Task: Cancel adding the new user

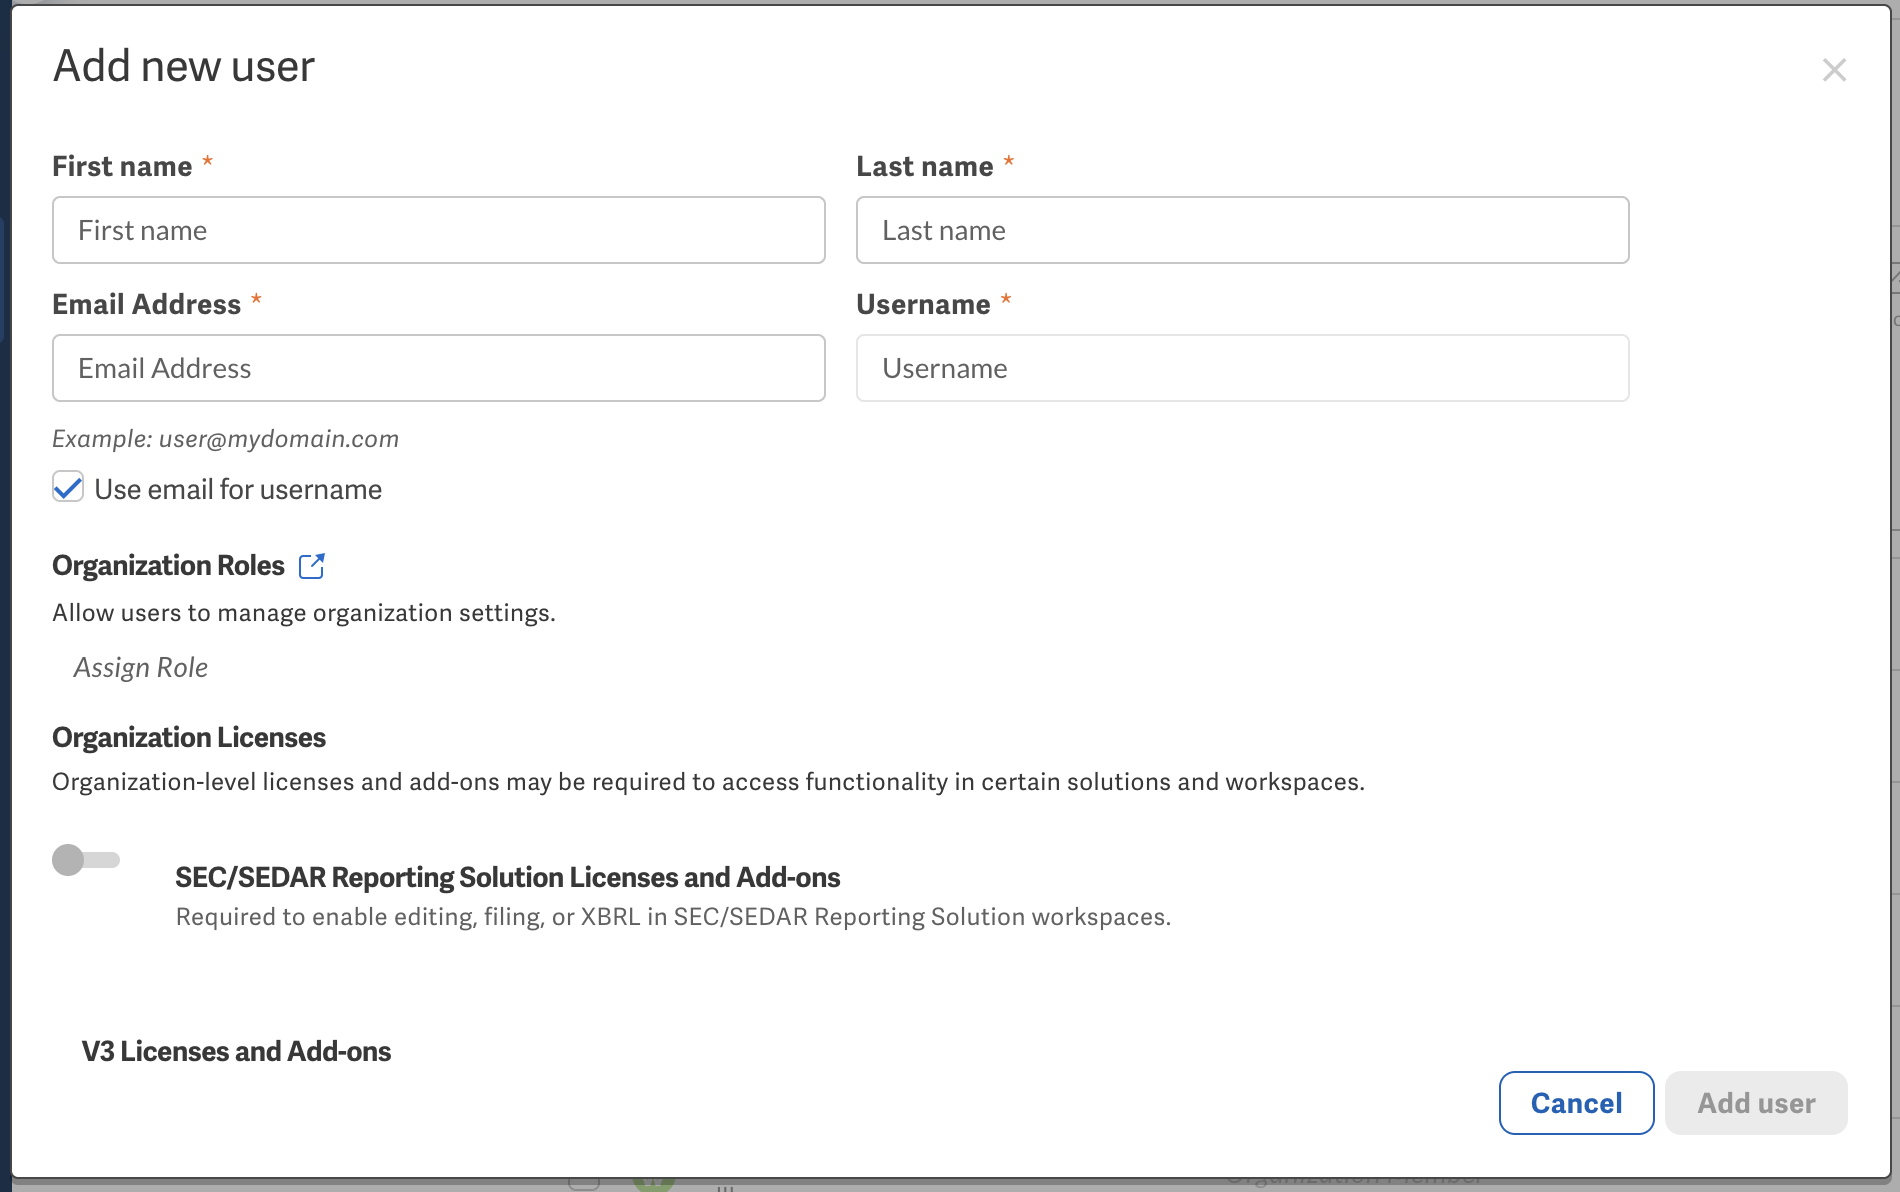Action: click(x=1577, y=1103)
